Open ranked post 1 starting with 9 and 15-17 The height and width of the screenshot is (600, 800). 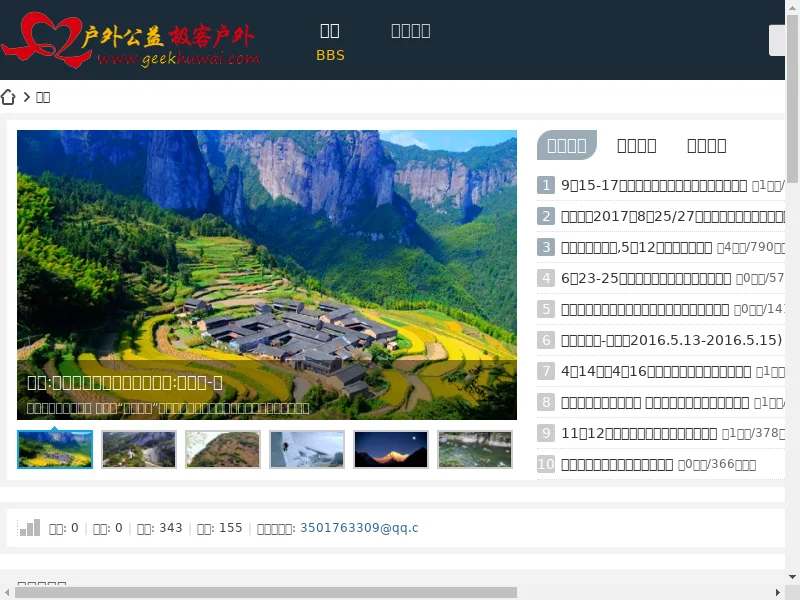654,185
